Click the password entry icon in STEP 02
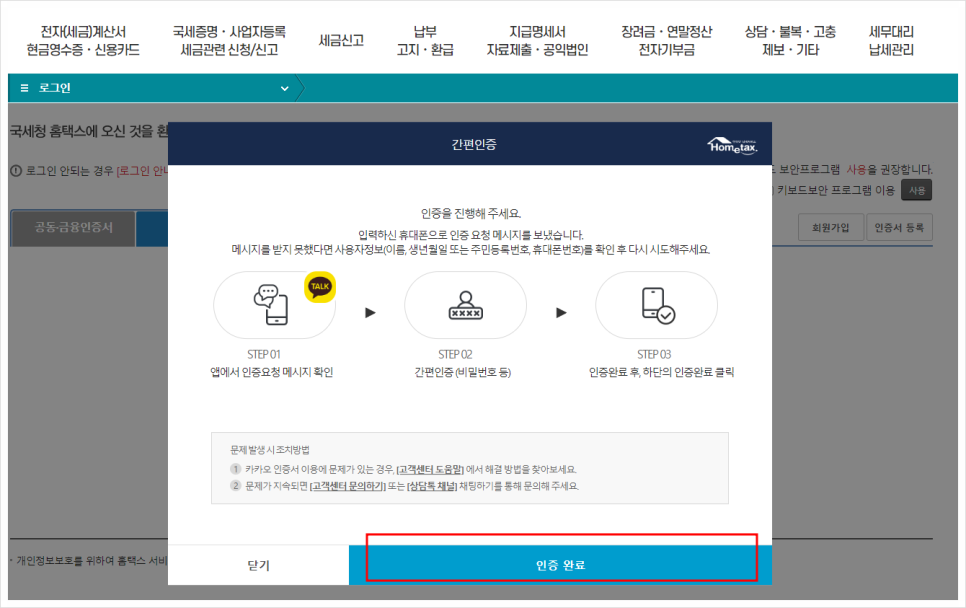Viewport: 966px width, 608px height. click(466, 305)
